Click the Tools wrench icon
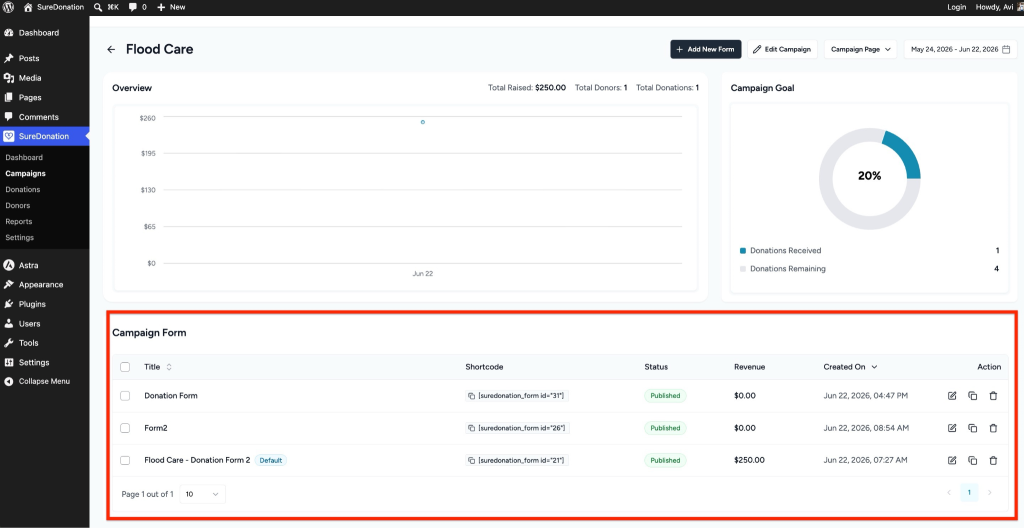The width and height of the screenshot is (1024, 528). click(x=8, y=343)
